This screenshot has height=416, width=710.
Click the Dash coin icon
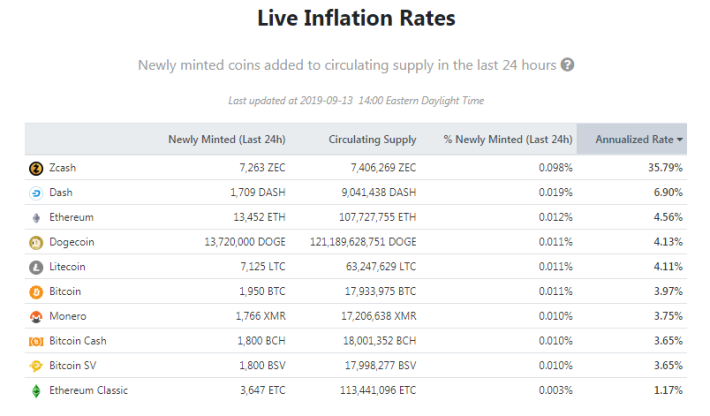(36, 193)
